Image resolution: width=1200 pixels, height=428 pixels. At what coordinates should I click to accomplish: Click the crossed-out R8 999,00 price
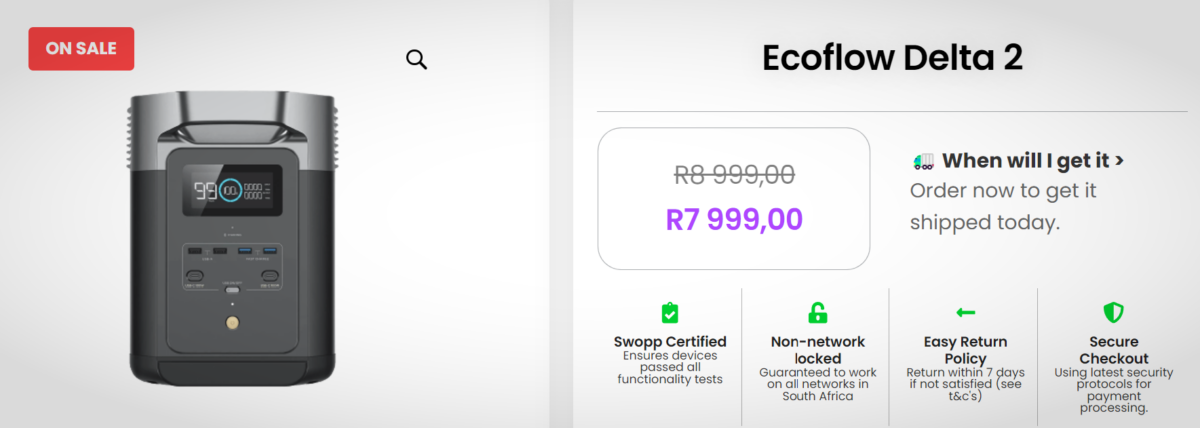734,175
